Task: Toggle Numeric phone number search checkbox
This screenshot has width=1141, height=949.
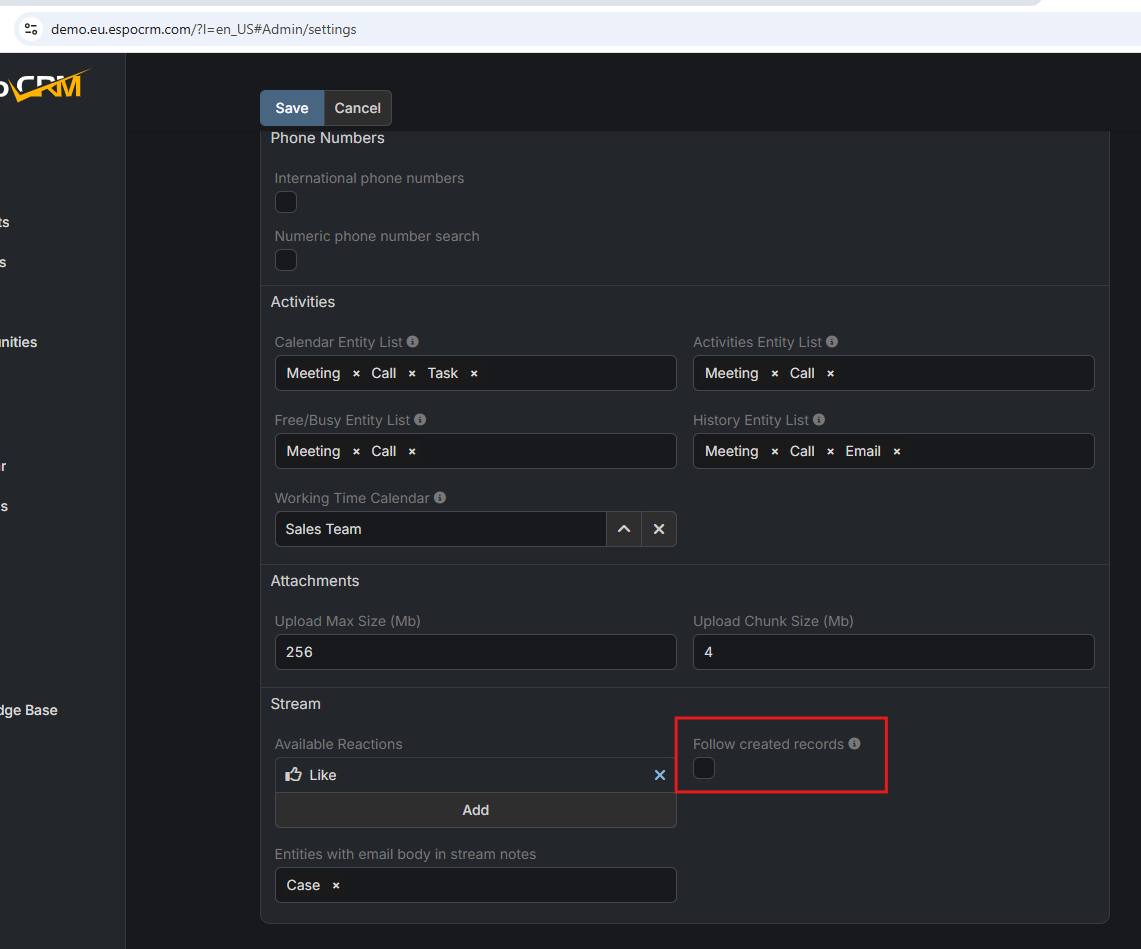Action: (286, 260)
